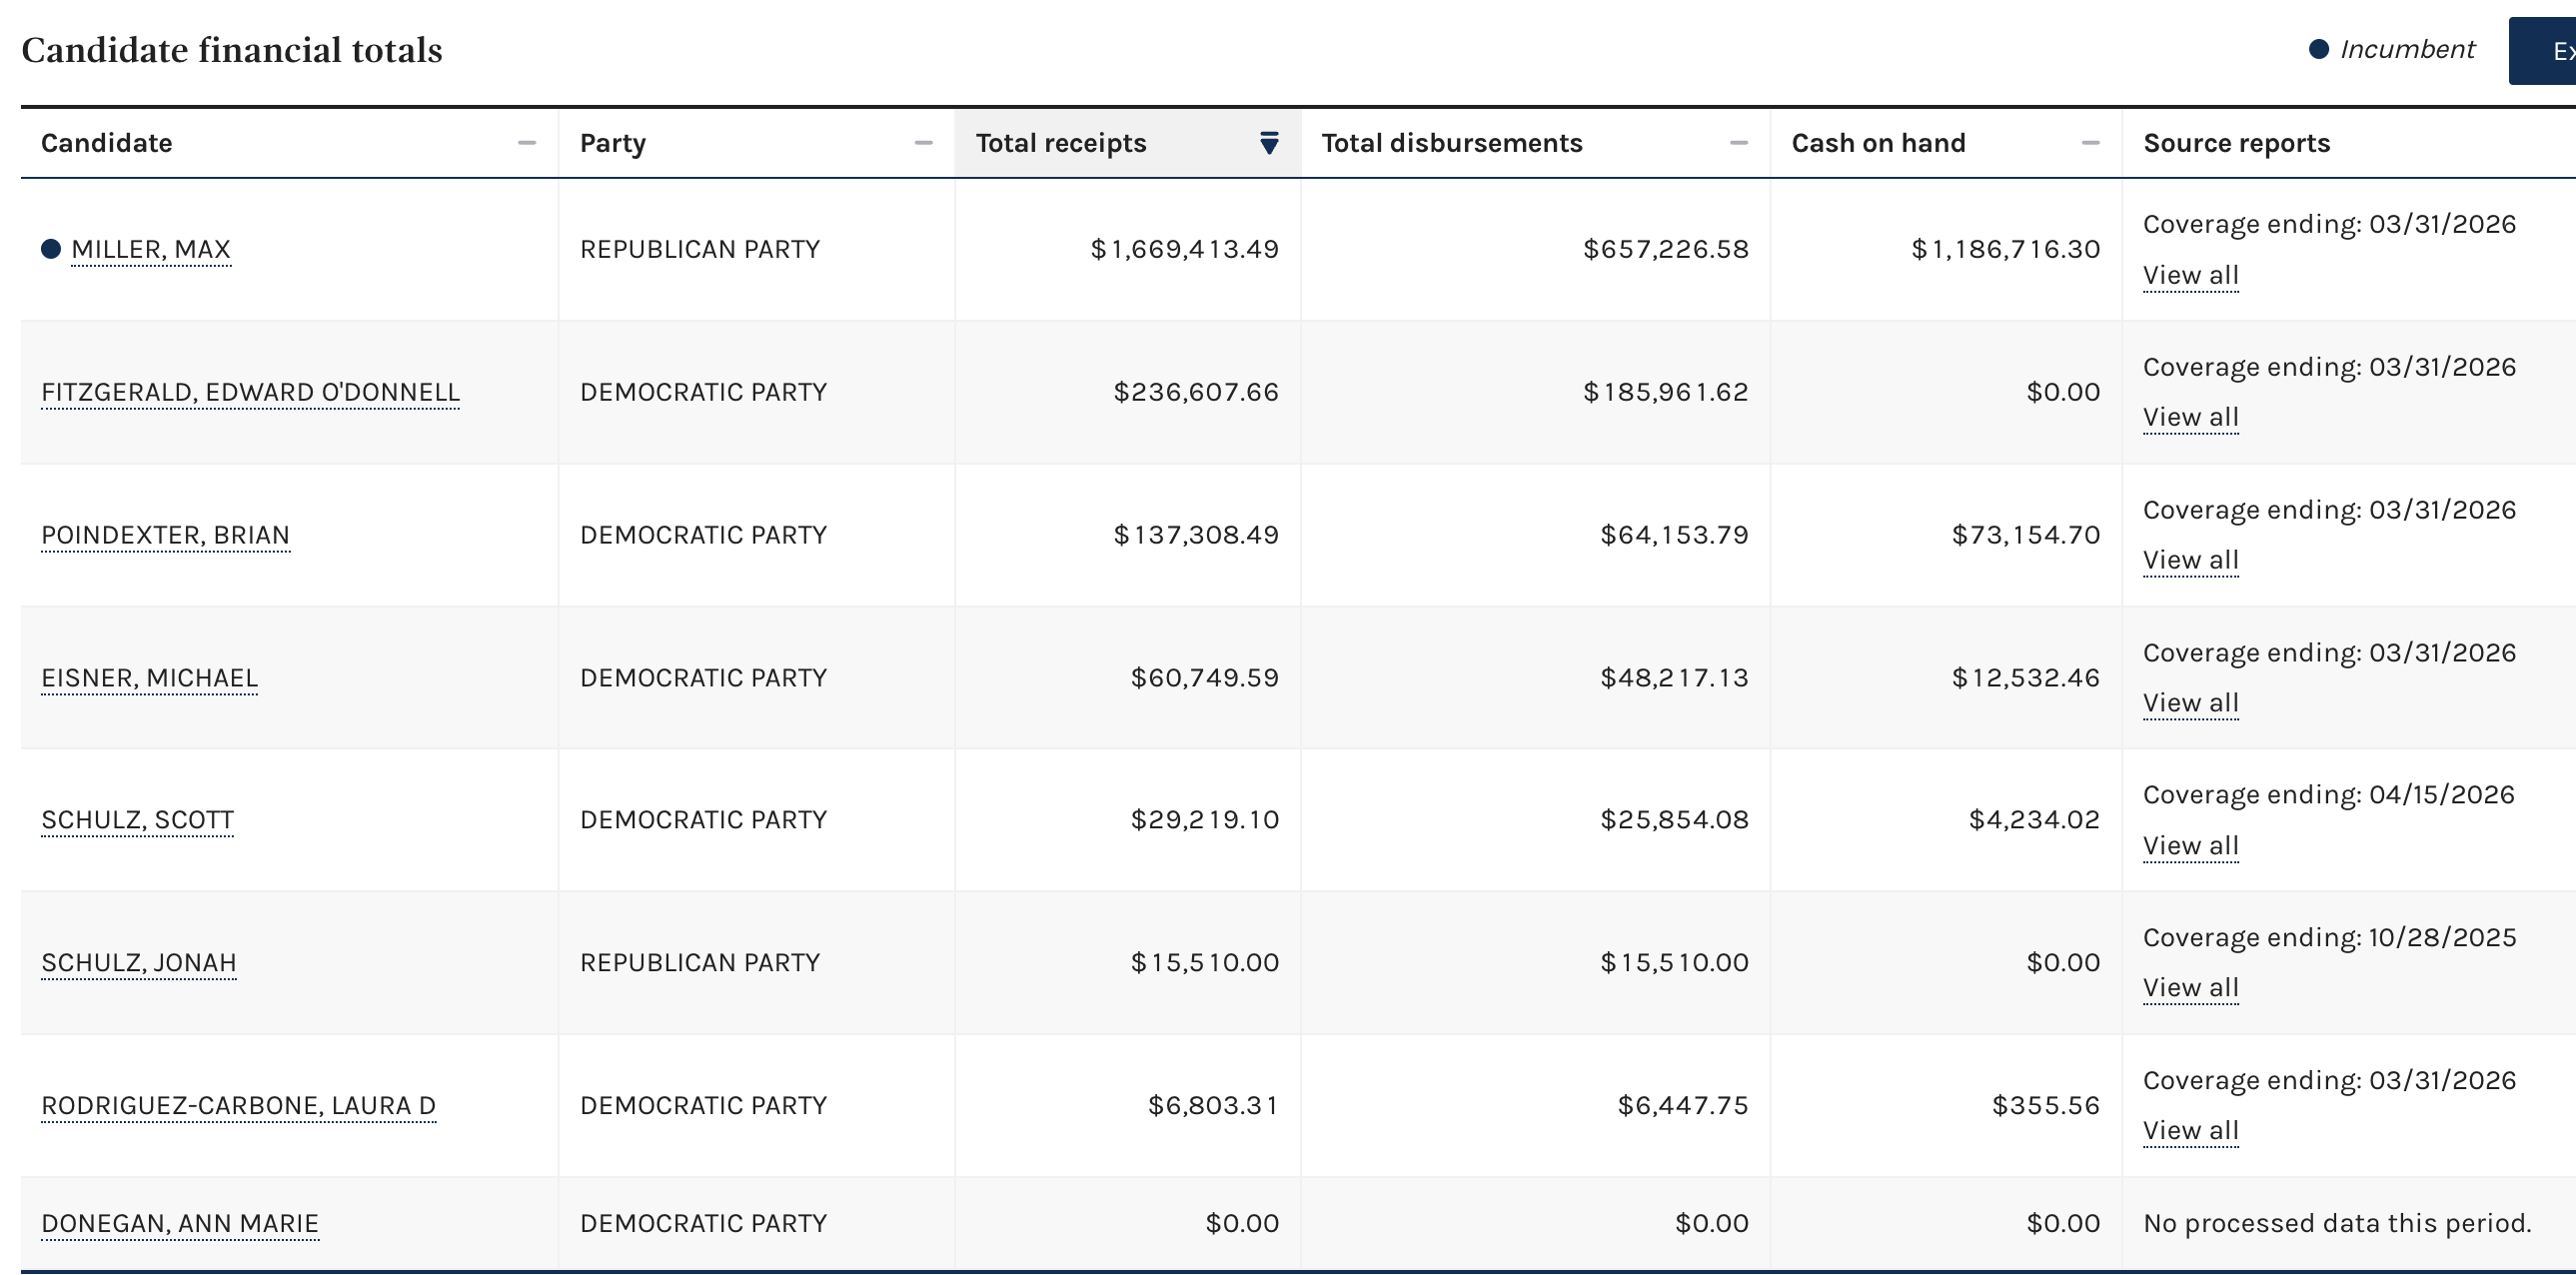Click the Total receipts descending sort arrow
Viewport: 2576px width, 1275px height.
(x=1268, y=143)
